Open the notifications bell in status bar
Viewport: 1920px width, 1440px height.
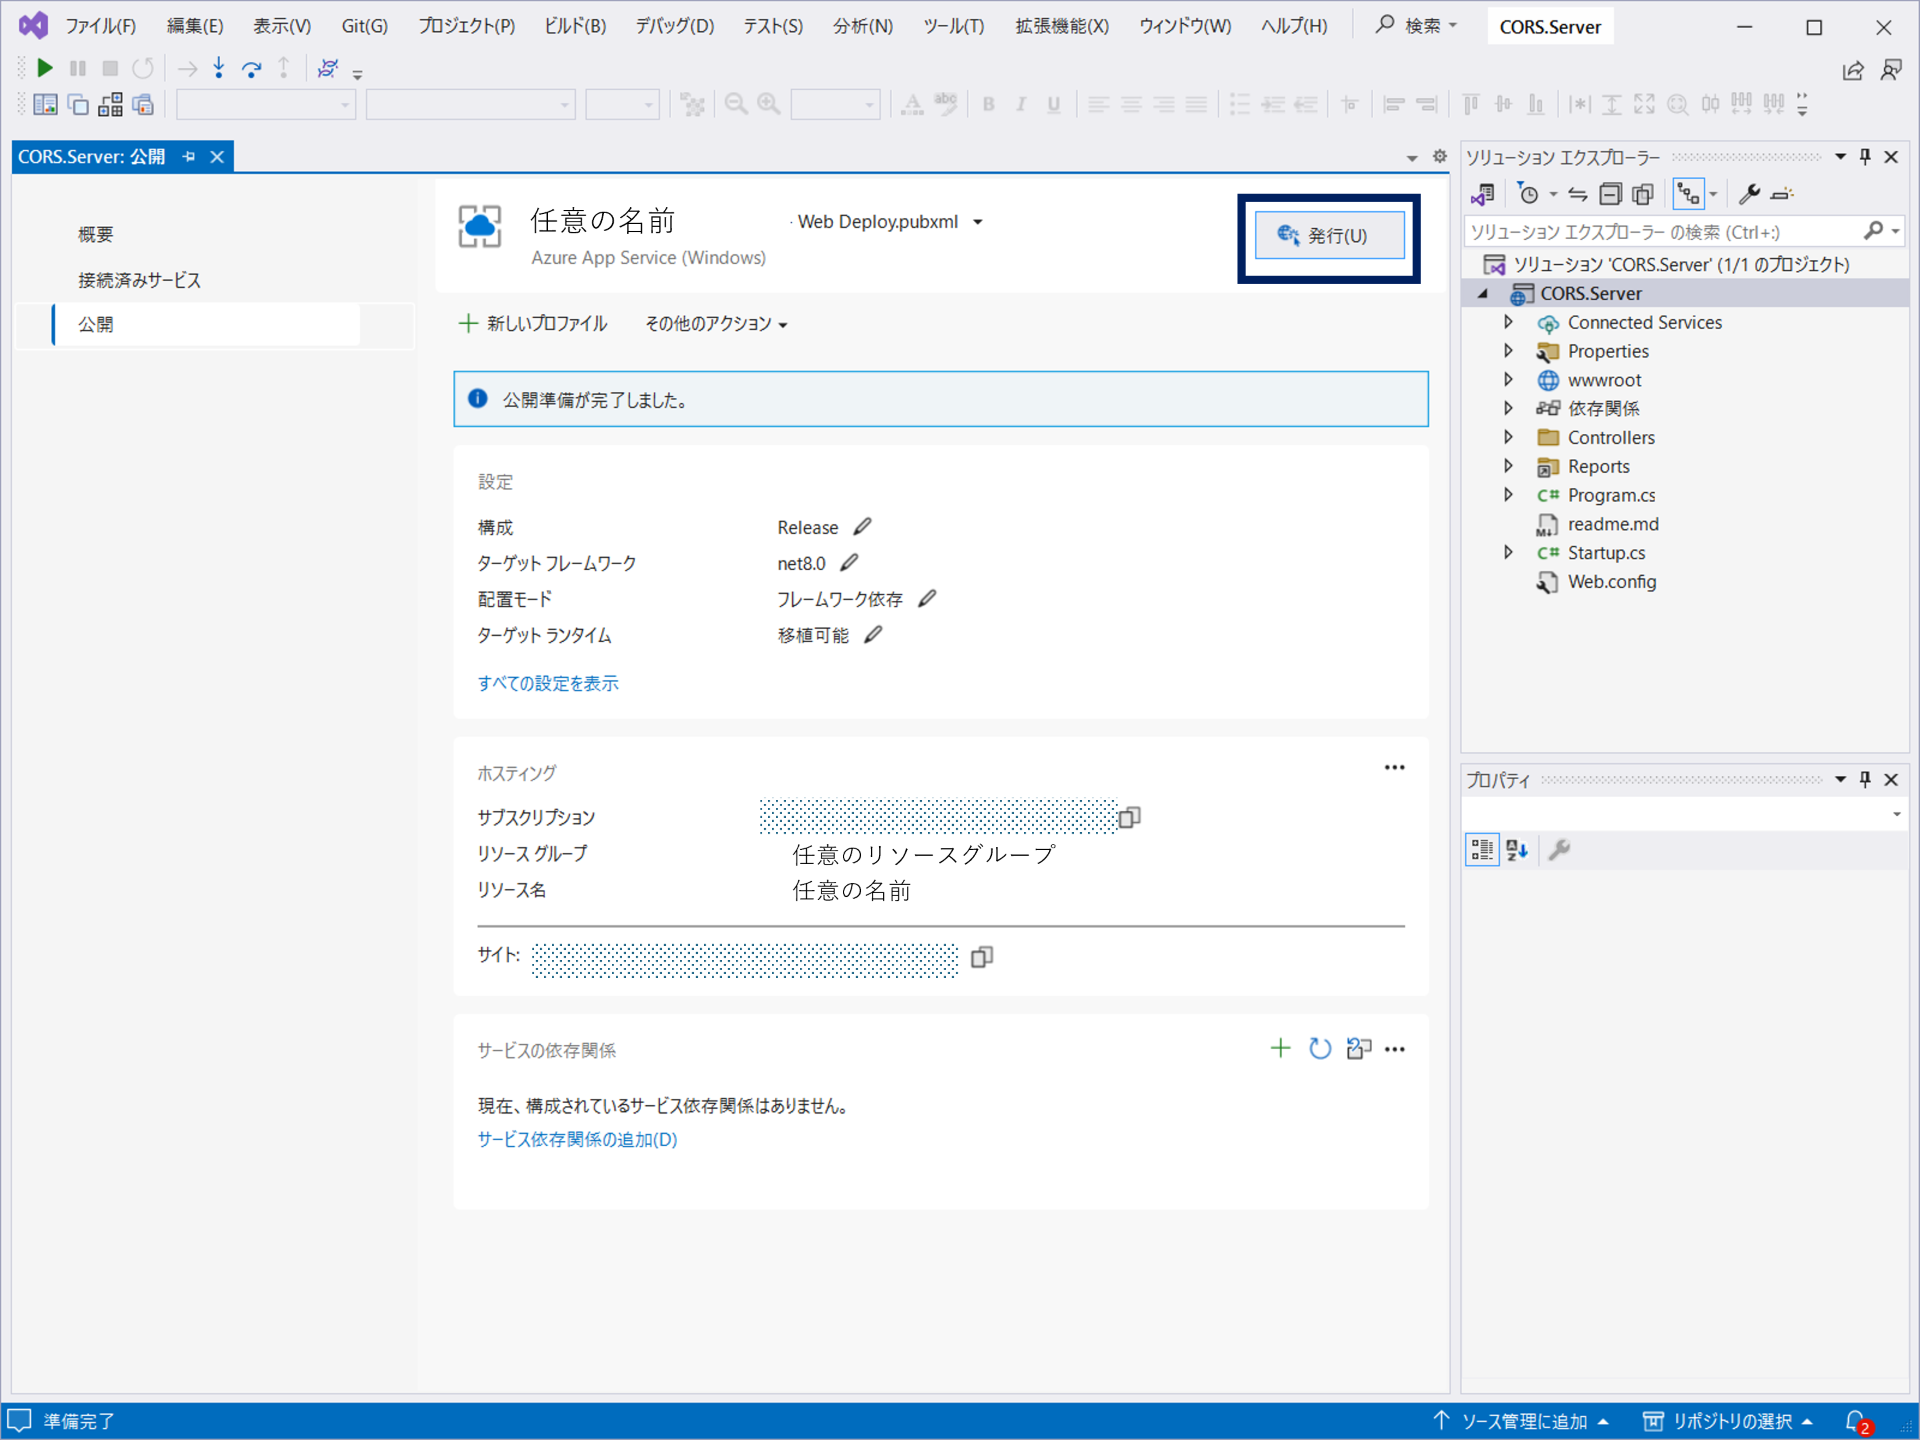1857,1421
